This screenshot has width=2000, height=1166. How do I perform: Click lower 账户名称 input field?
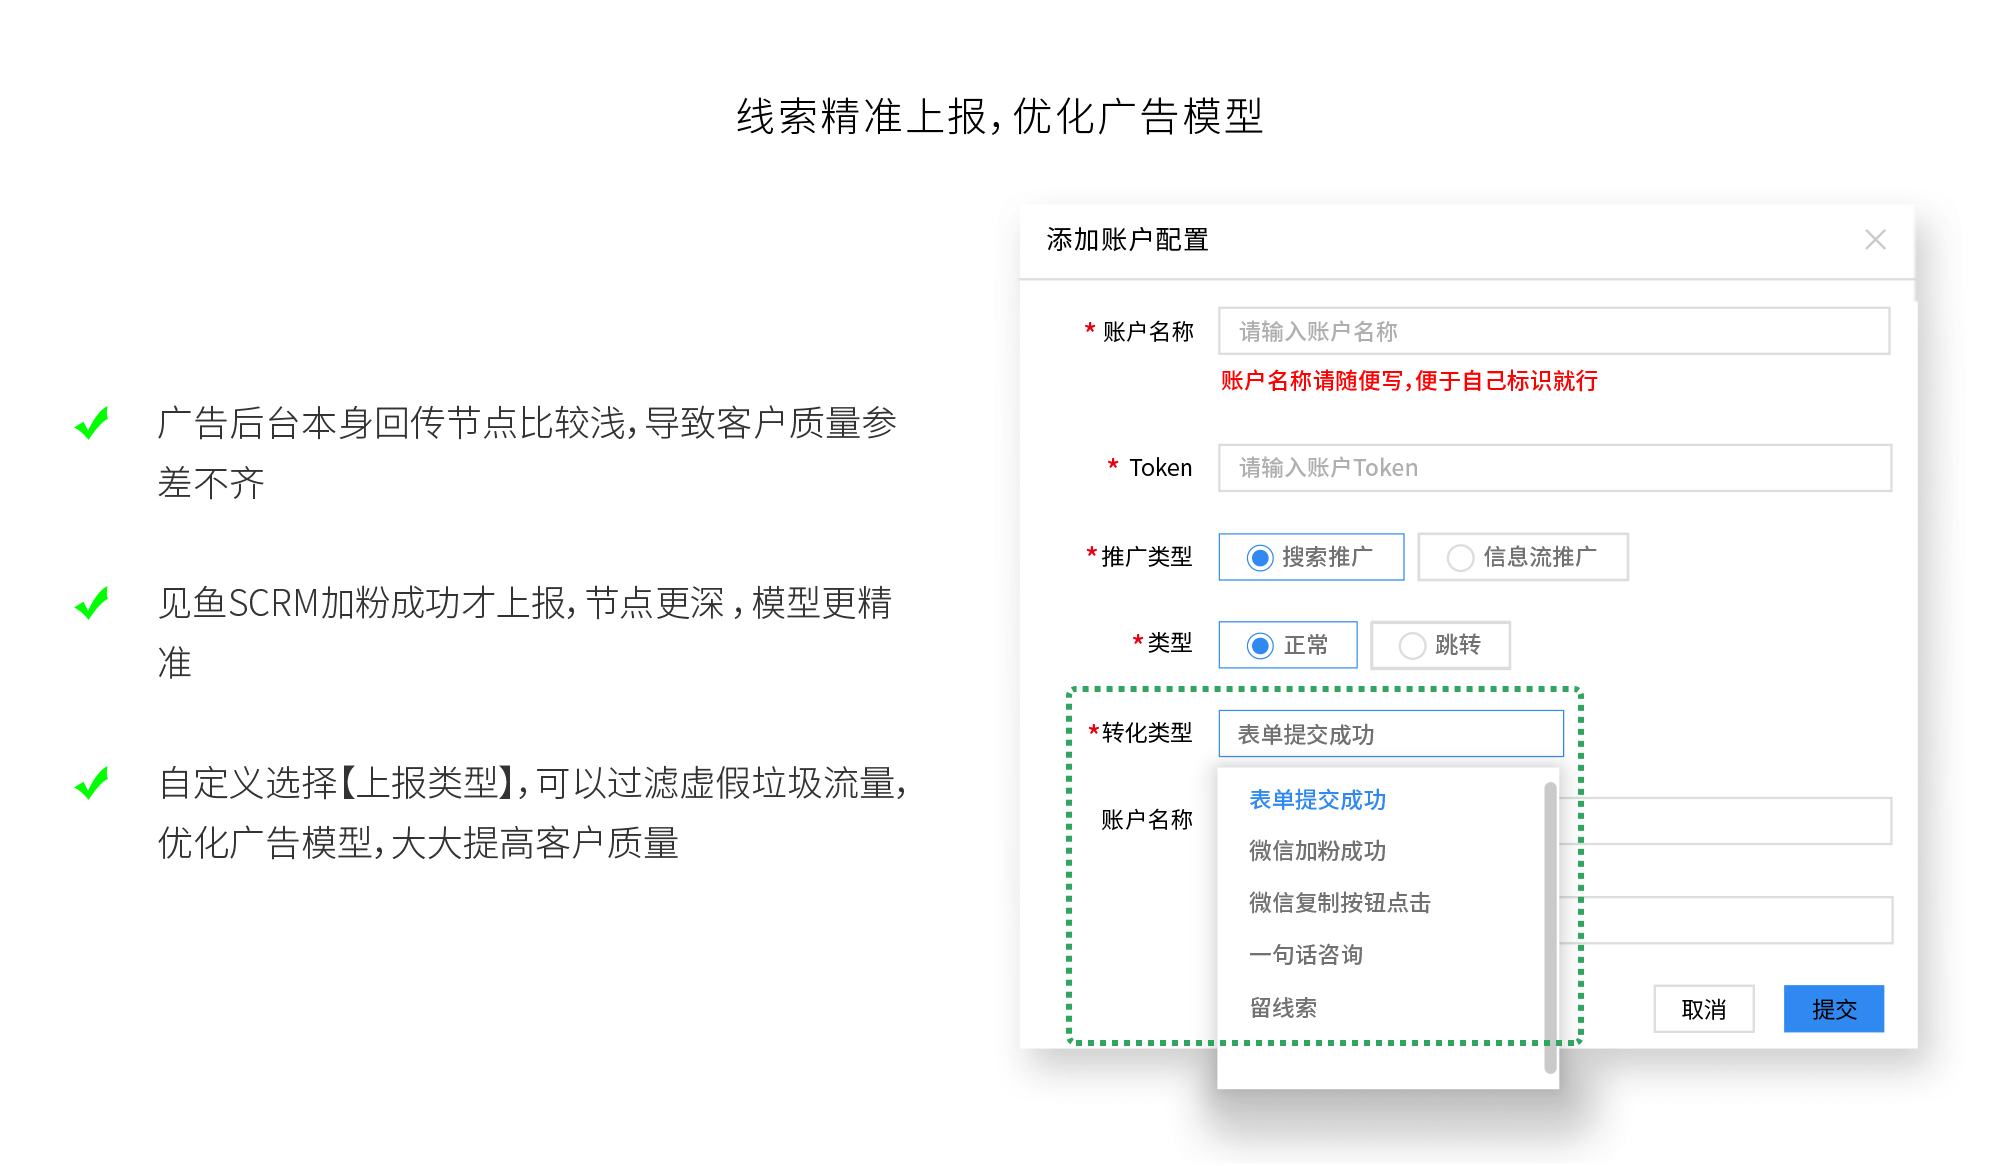1735,821
